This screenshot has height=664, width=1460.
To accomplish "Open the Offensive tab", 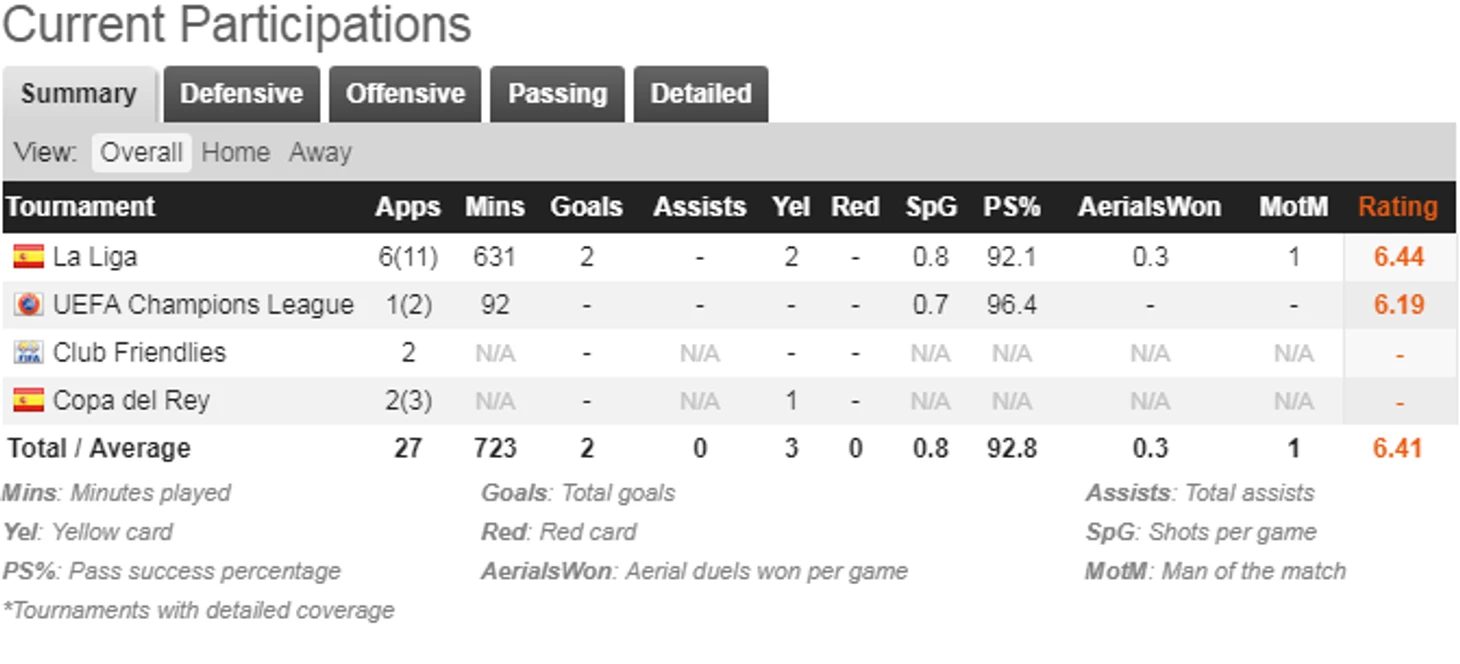I will (405, 94).
